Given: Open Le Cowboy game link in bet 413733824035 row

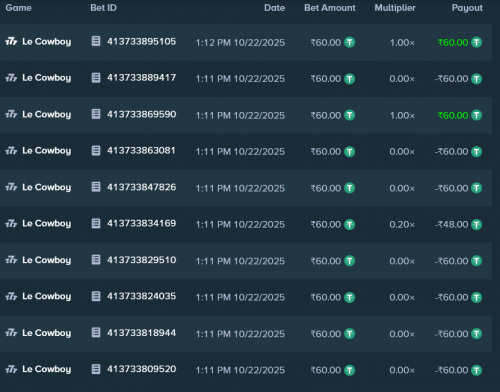Looking at the screenshot, I should pyautogui.click(x=47, y=296).
